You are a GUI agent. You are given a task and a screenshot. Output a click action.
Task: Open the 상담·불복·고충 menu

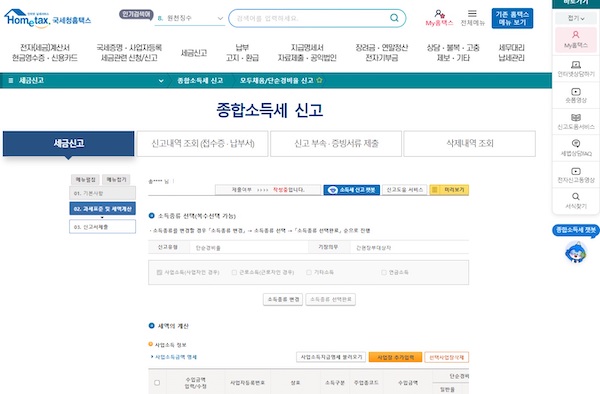coord(453,53)
